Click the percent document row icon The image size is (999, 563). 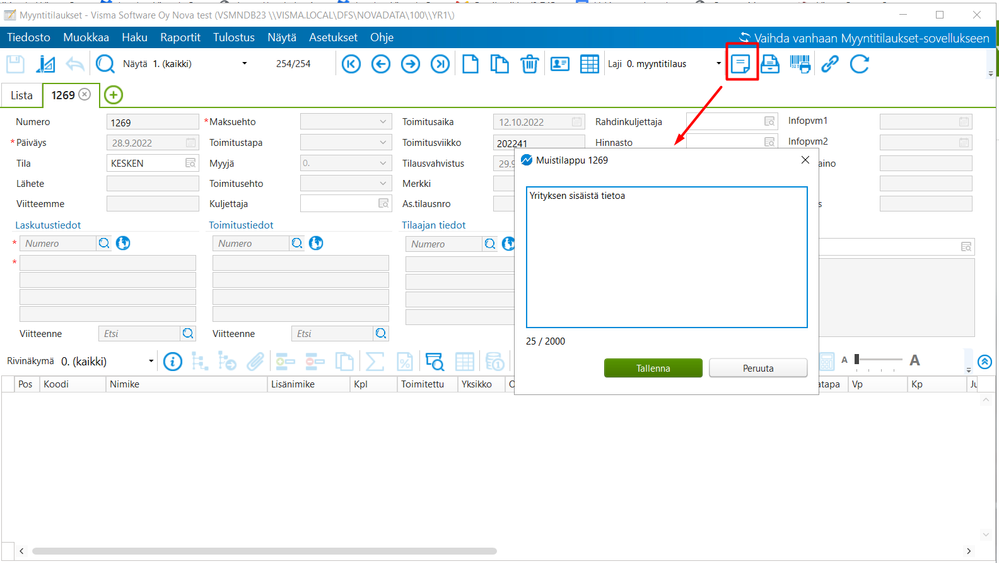405,362
